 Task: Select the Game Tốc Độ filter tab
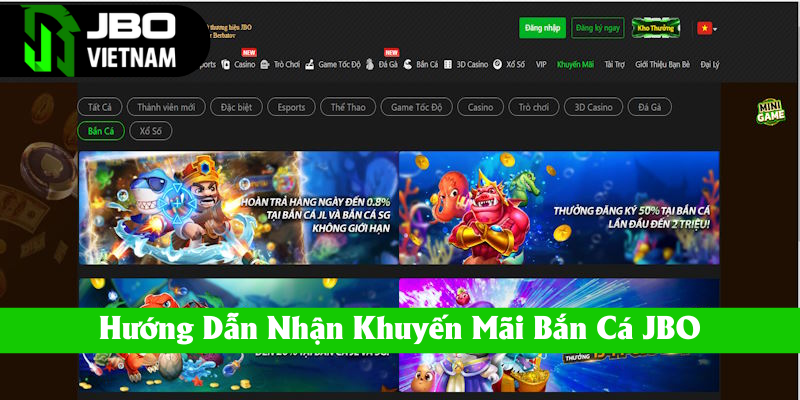point(416,107)
